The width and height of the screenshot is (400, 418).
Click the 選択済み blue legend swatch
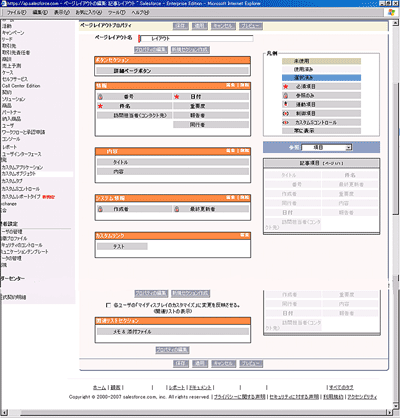click(321, 78)
